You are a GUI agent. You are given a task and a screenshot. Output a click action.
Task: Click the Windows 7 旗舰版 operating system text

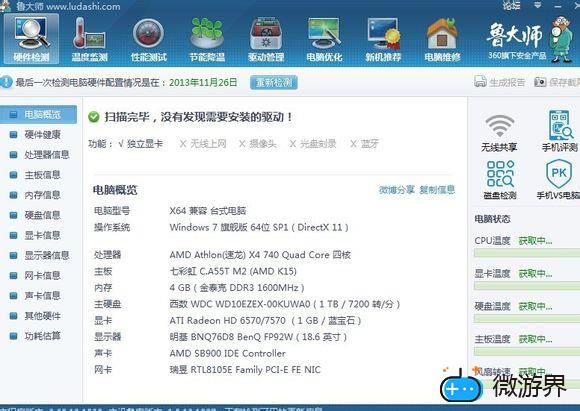(x=259, y=227)
